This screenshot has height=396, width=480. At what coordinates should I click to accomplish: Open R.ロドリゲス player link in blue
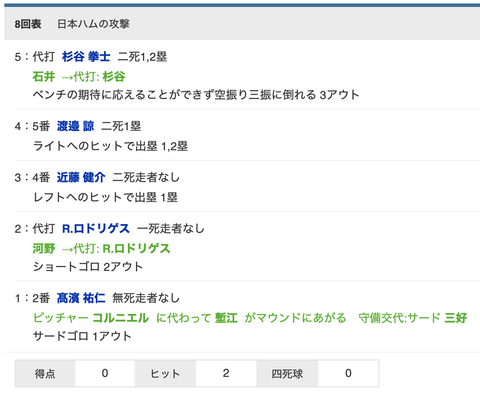click(96, 229)
